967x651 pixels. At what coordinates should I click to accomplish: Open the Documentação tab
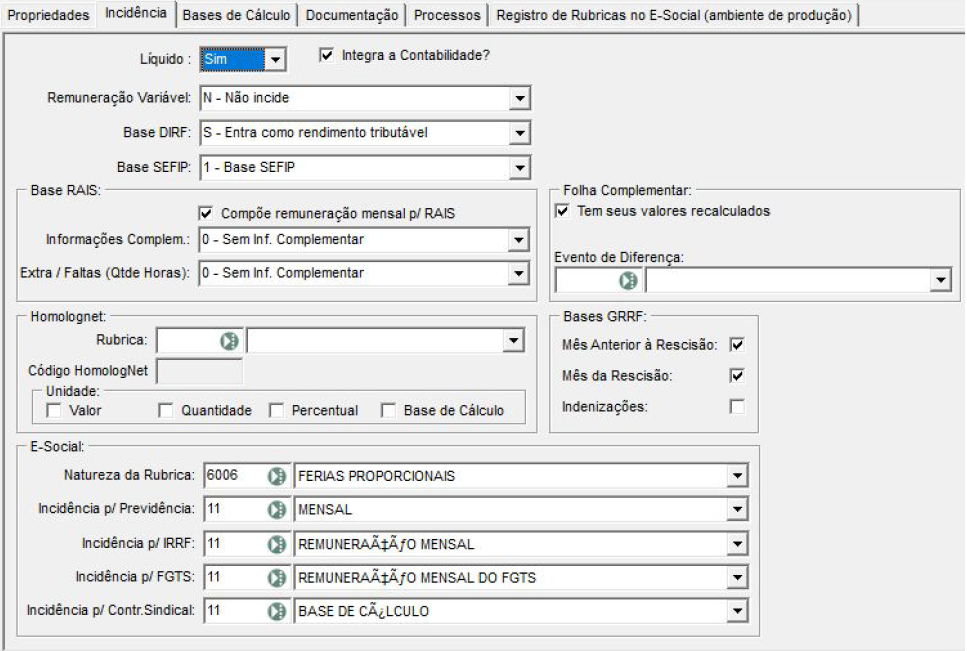tap(352, 15)
